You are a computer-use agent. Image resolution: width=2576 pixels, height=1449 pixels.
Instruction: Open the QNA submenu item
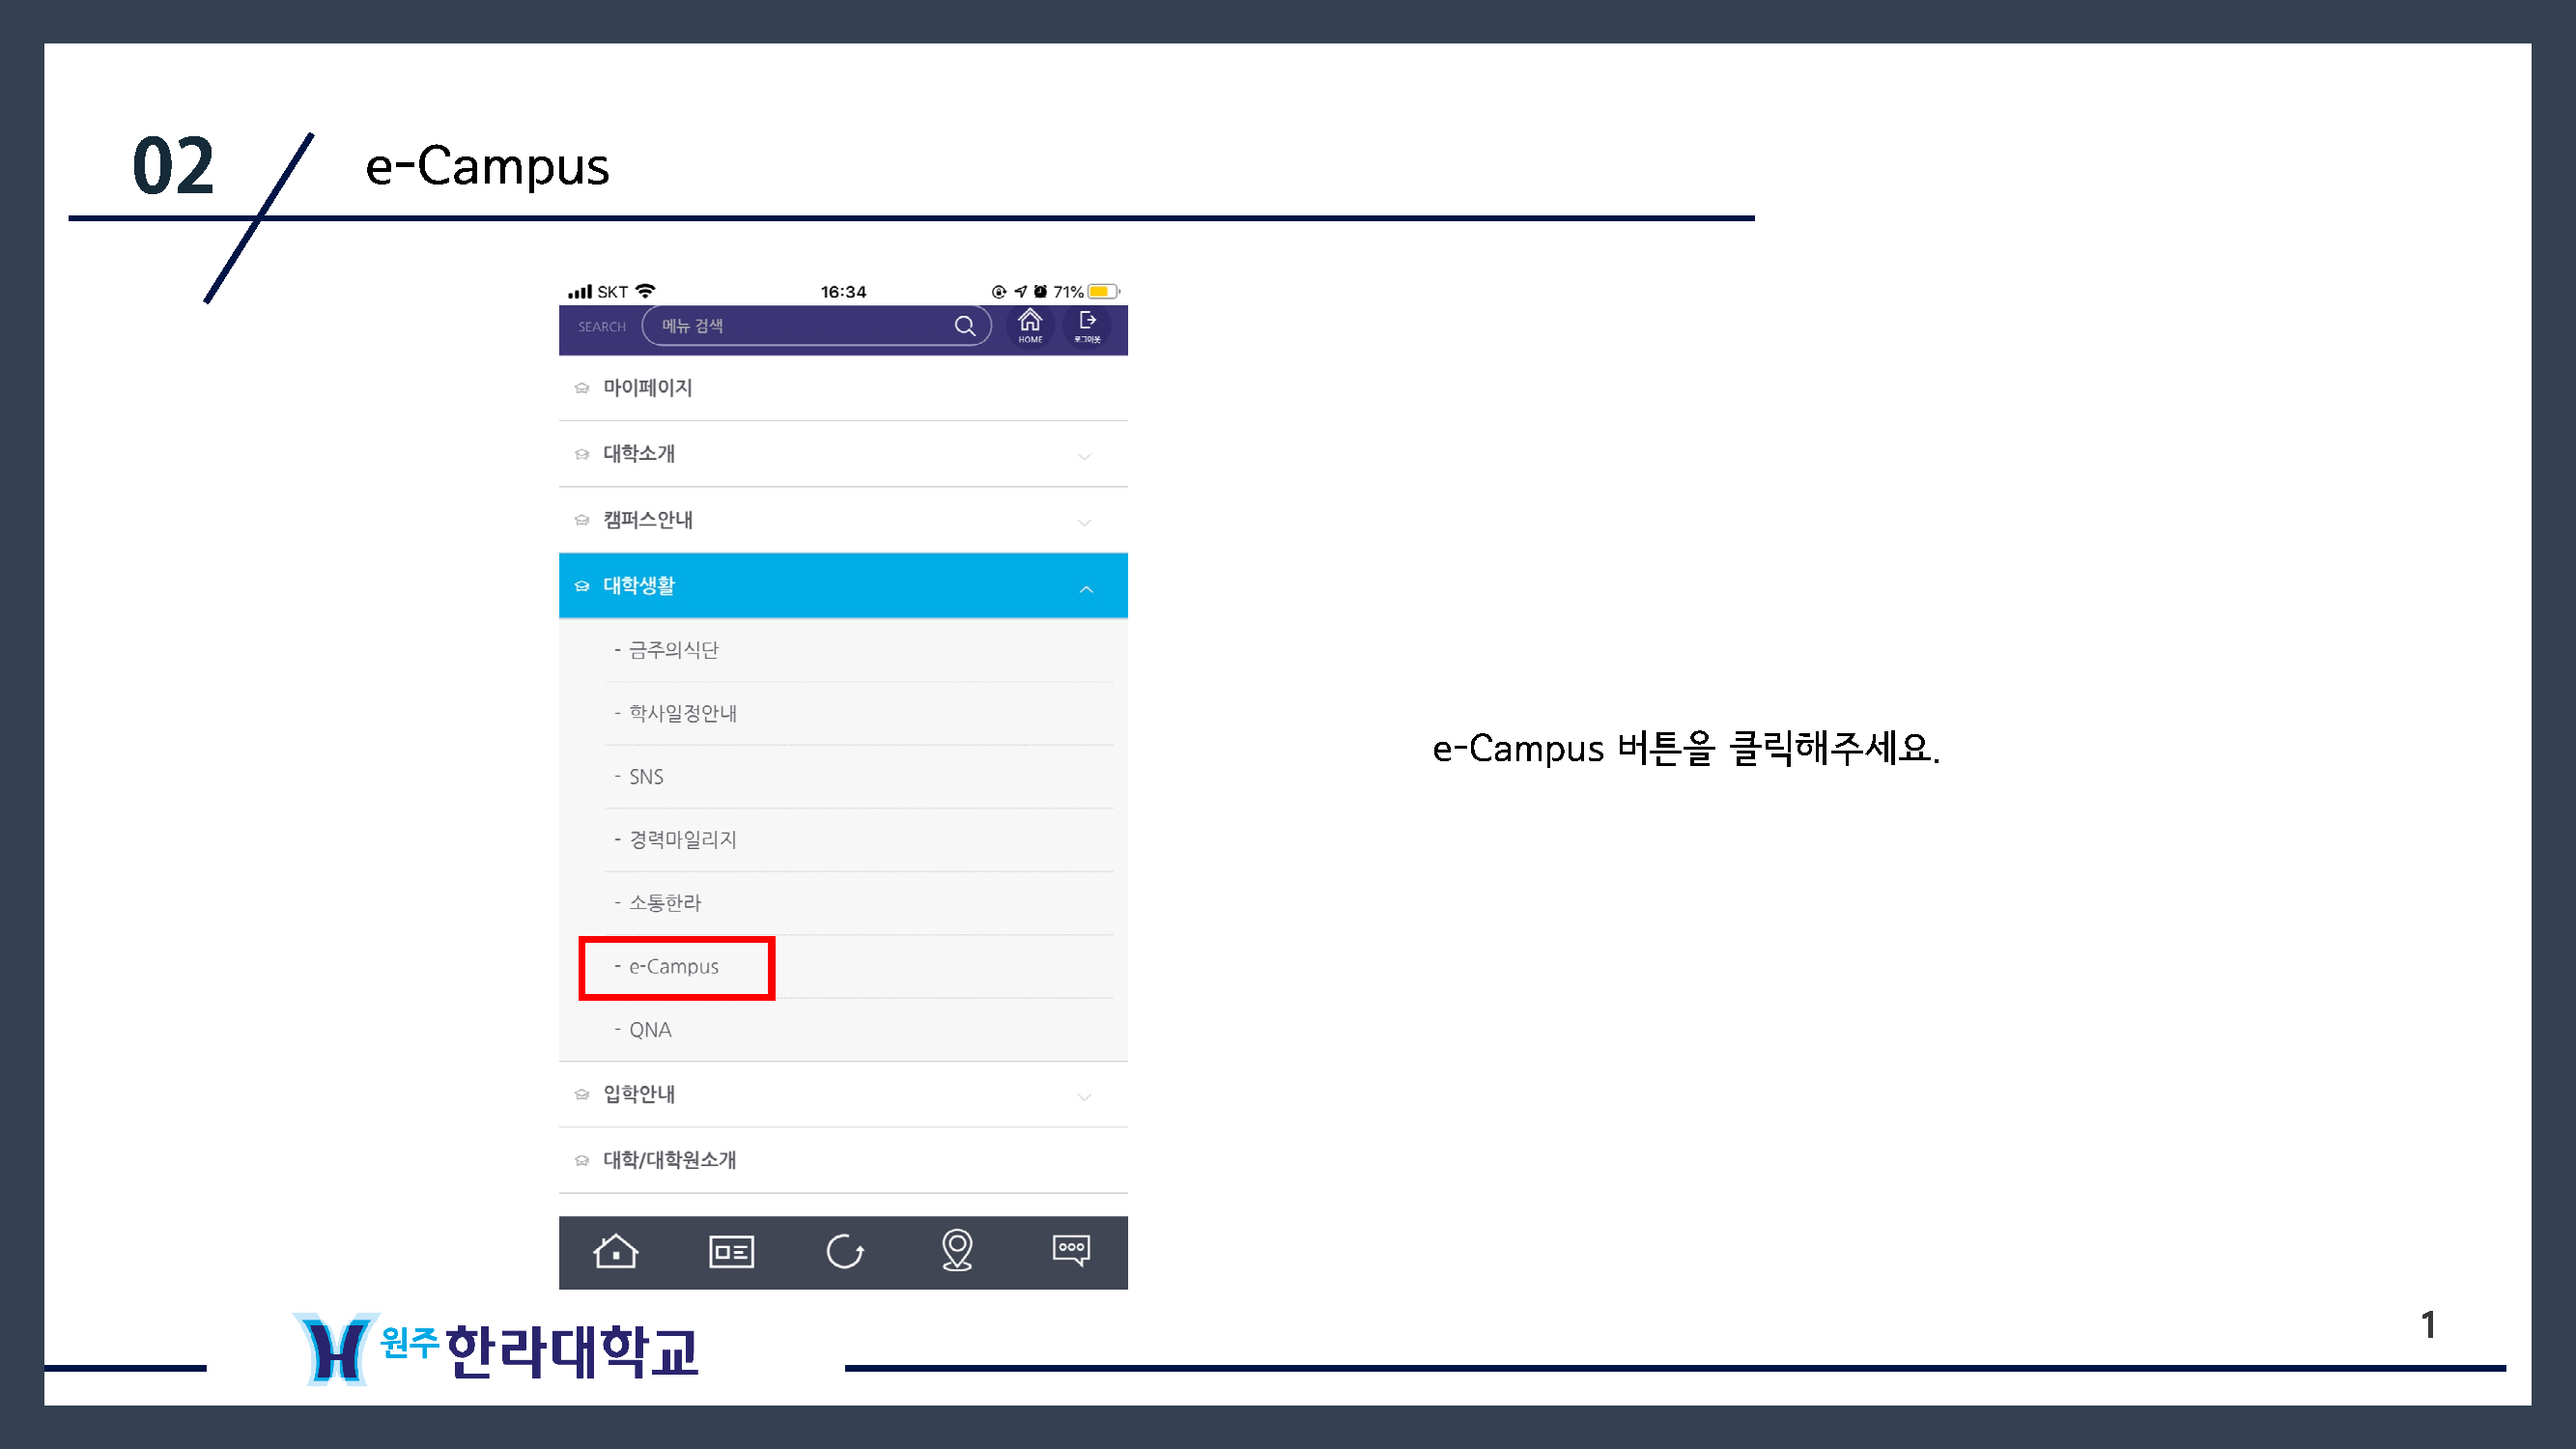(x=649, y=1030)
